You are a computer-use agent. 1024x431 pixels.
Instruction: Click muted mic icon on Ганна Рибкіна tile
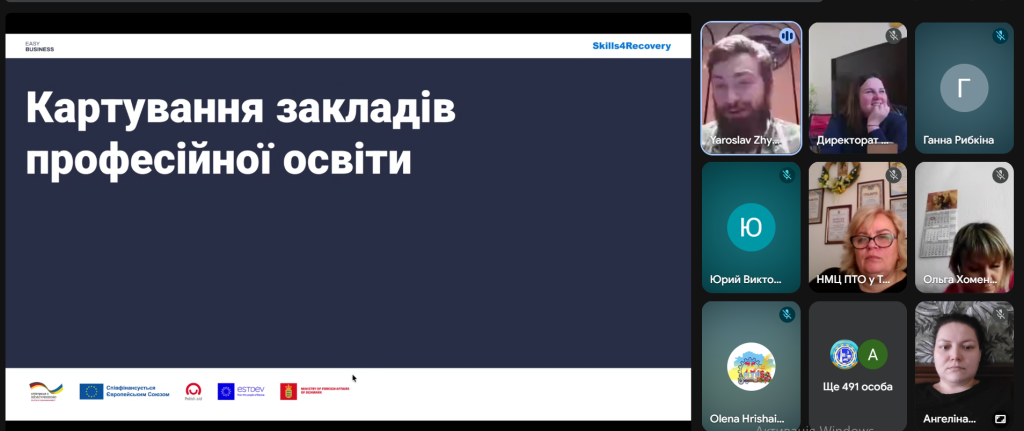999,36
